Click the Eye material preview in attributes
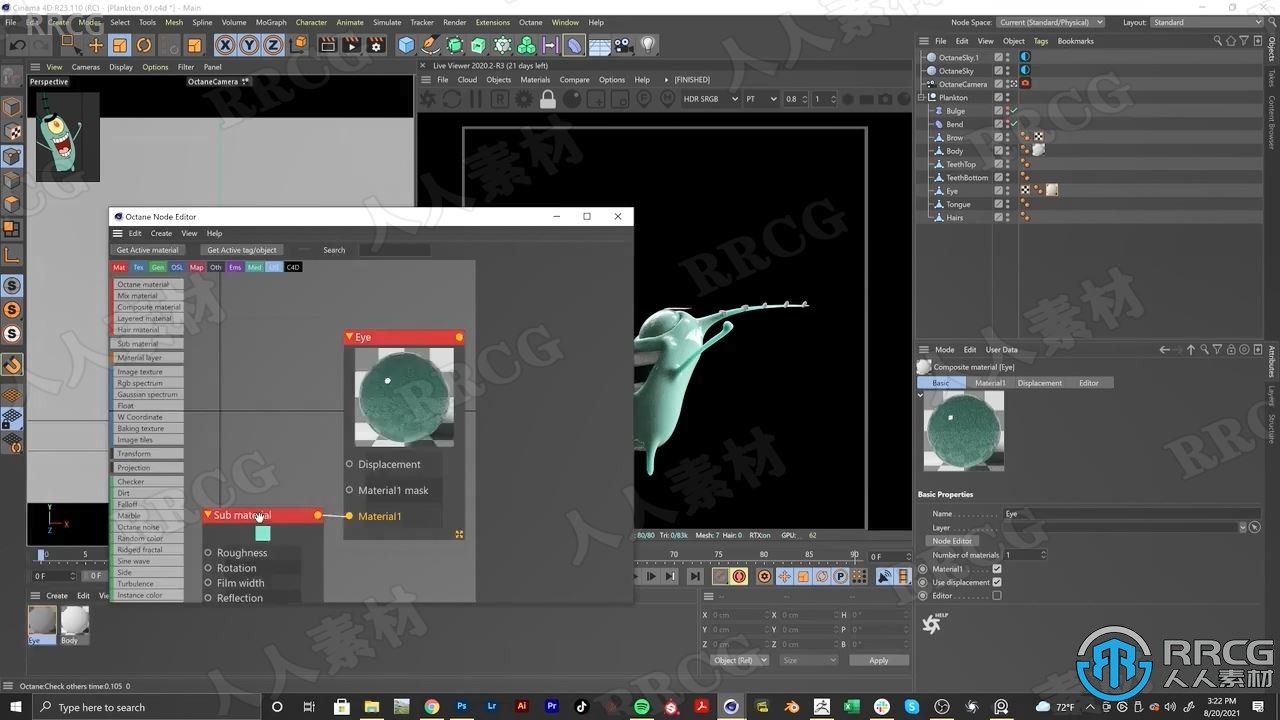The width and height of the screenshot is (1280, 720). pos(964,430)
